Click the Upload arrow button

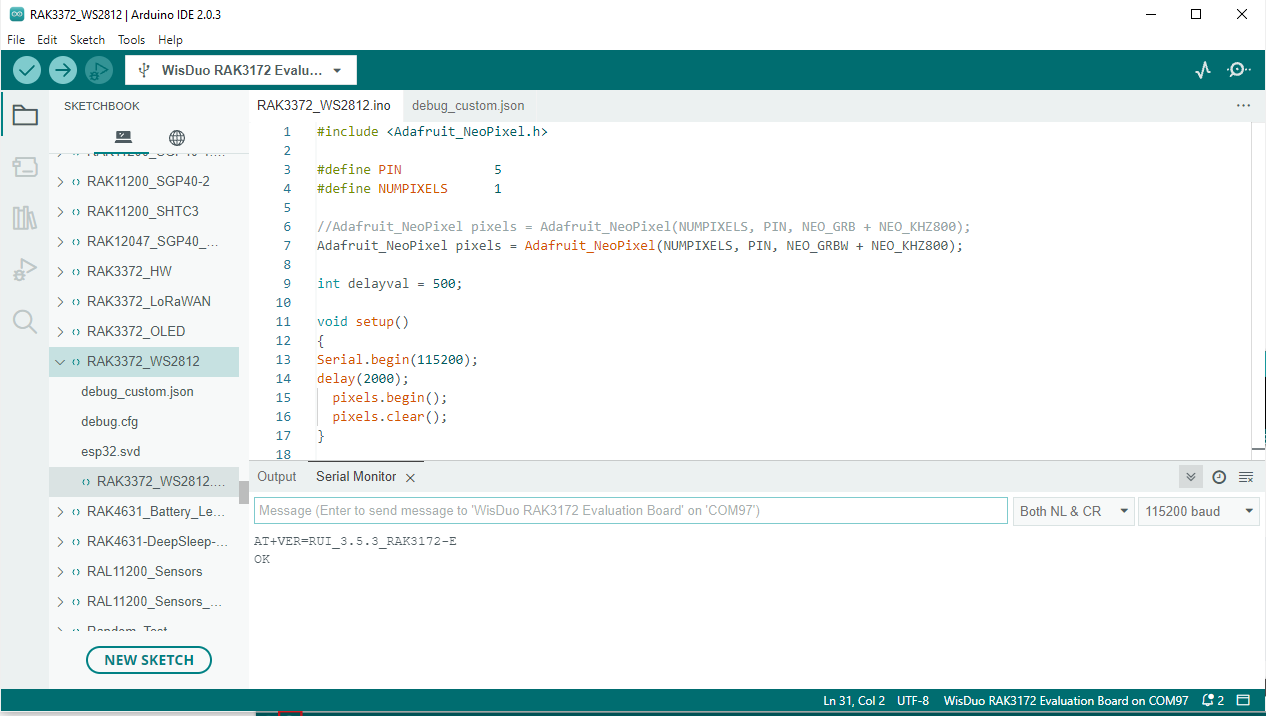pos(63,70)
